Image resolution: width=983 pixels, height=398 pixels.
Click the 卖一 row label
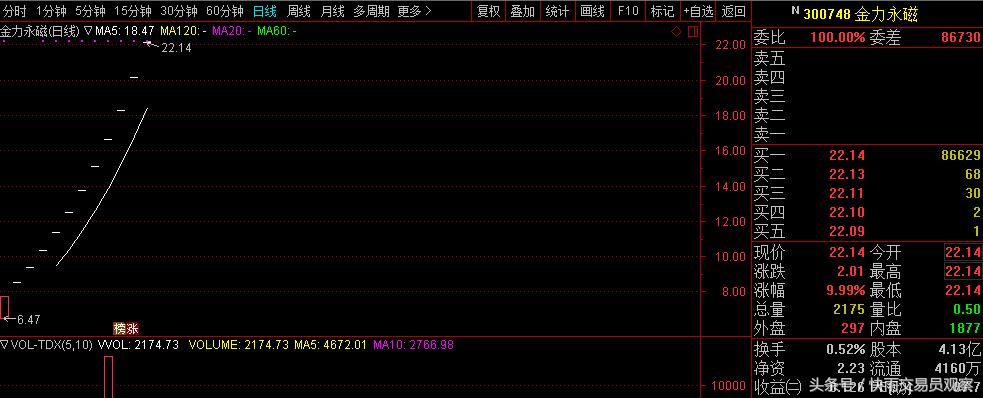(769, 134)
